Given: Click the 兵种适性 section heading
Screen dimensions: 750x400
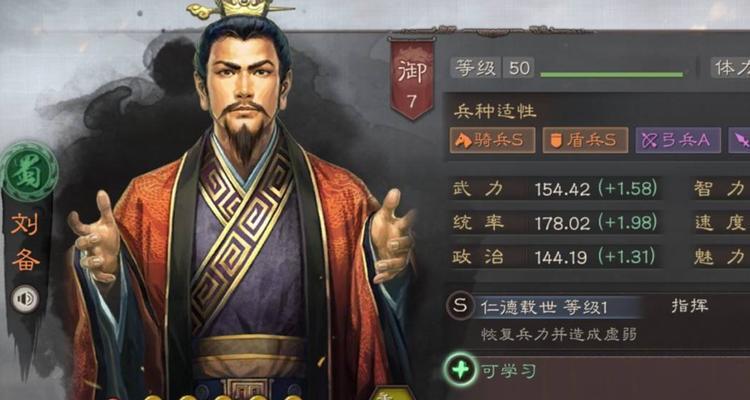Looking at the screenshot, I should click(x=495, y=112).
